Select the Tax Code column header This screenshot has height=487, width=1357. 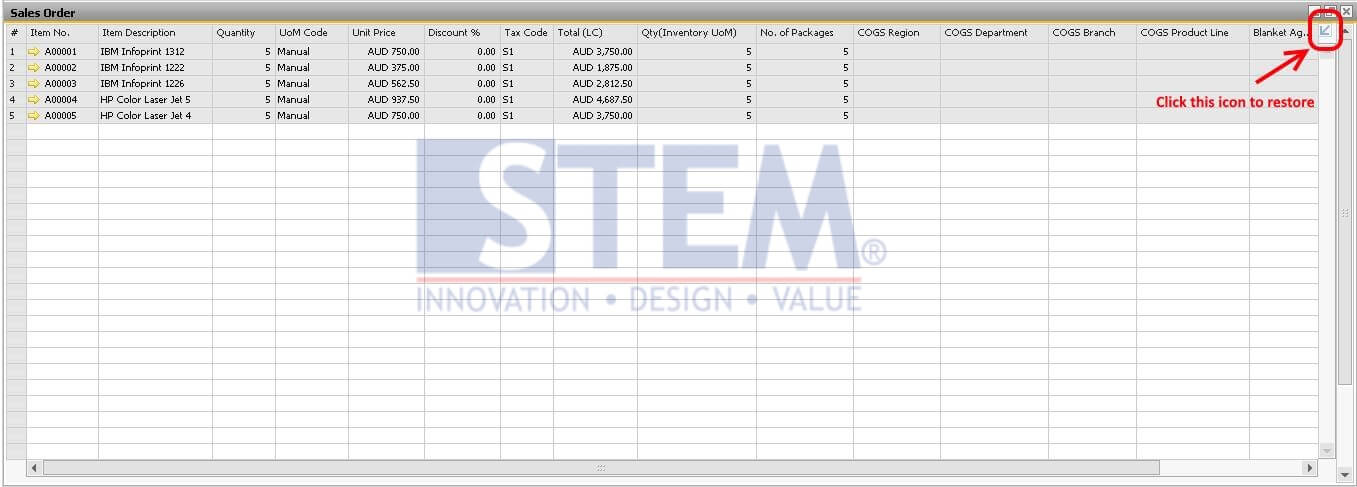(x=527, y=33)
